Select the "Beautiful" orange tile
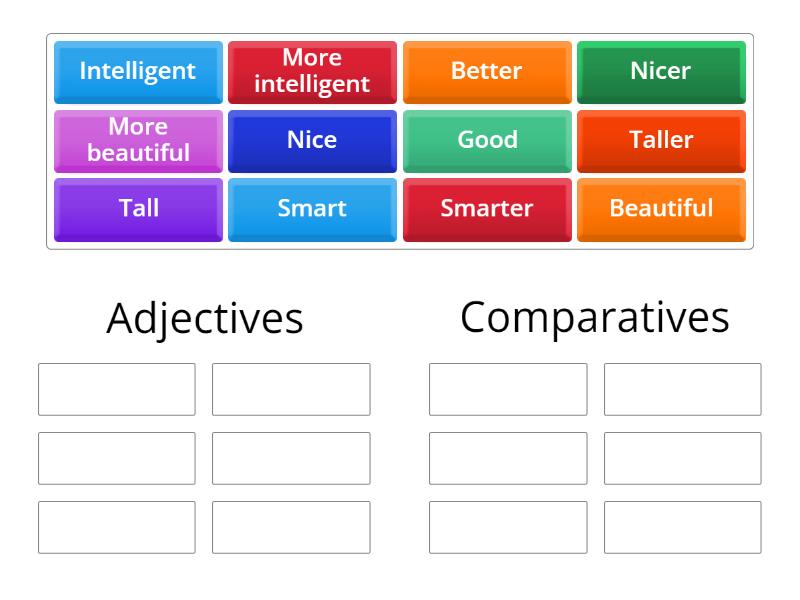 click(661, 209)
